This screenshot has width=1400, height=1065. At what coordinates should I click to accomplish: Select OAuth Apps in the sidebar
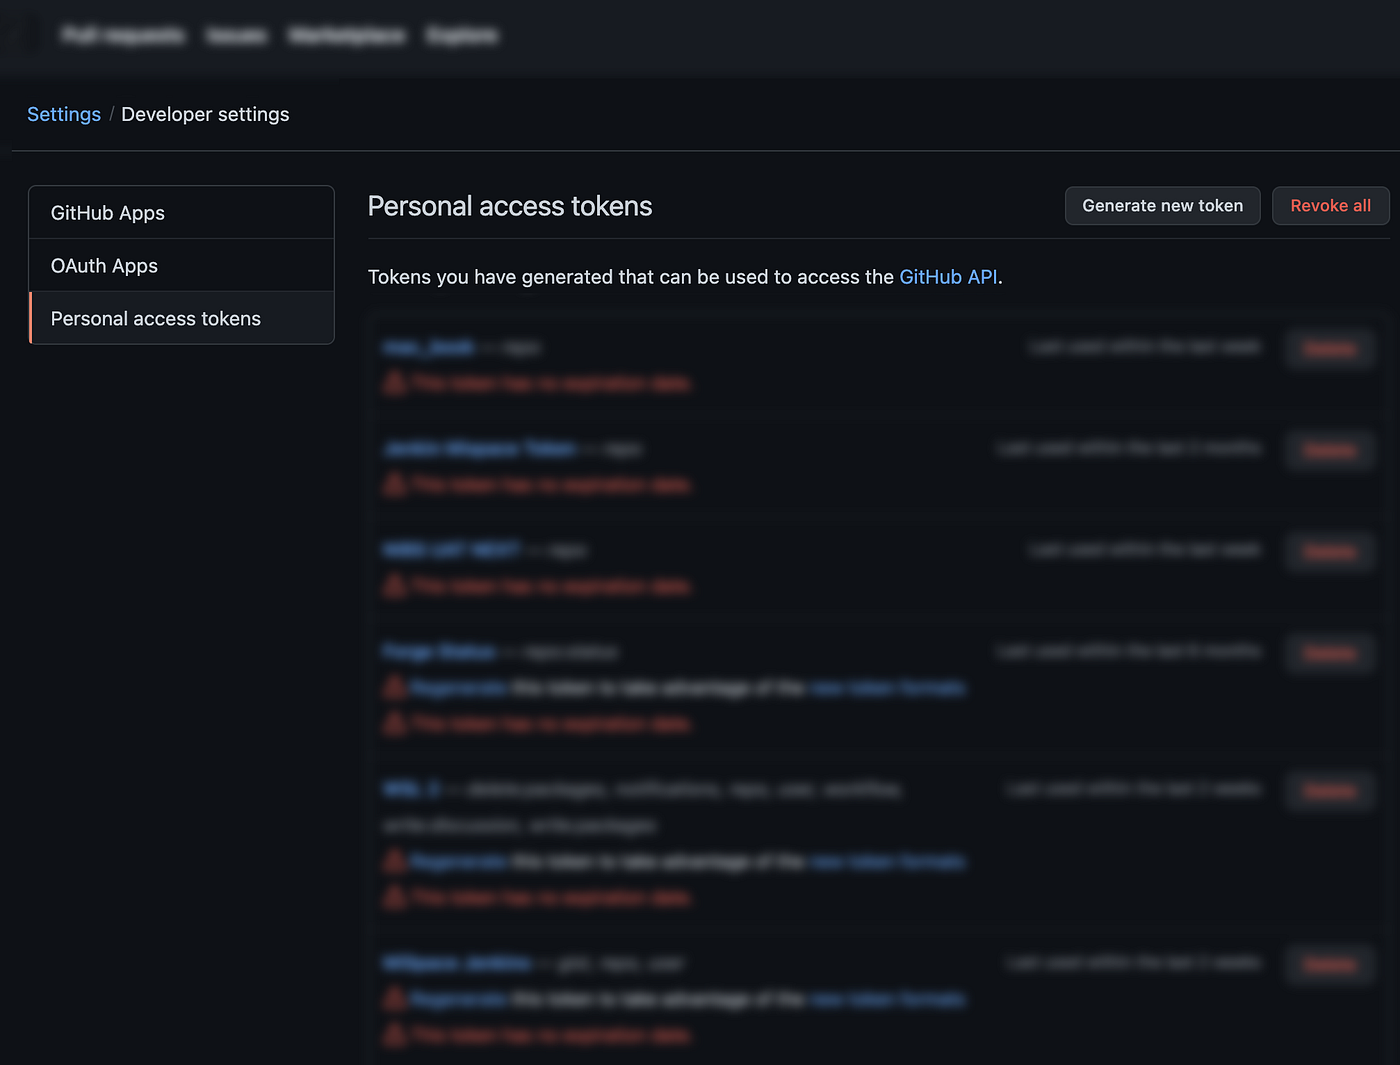click(104, 265)
